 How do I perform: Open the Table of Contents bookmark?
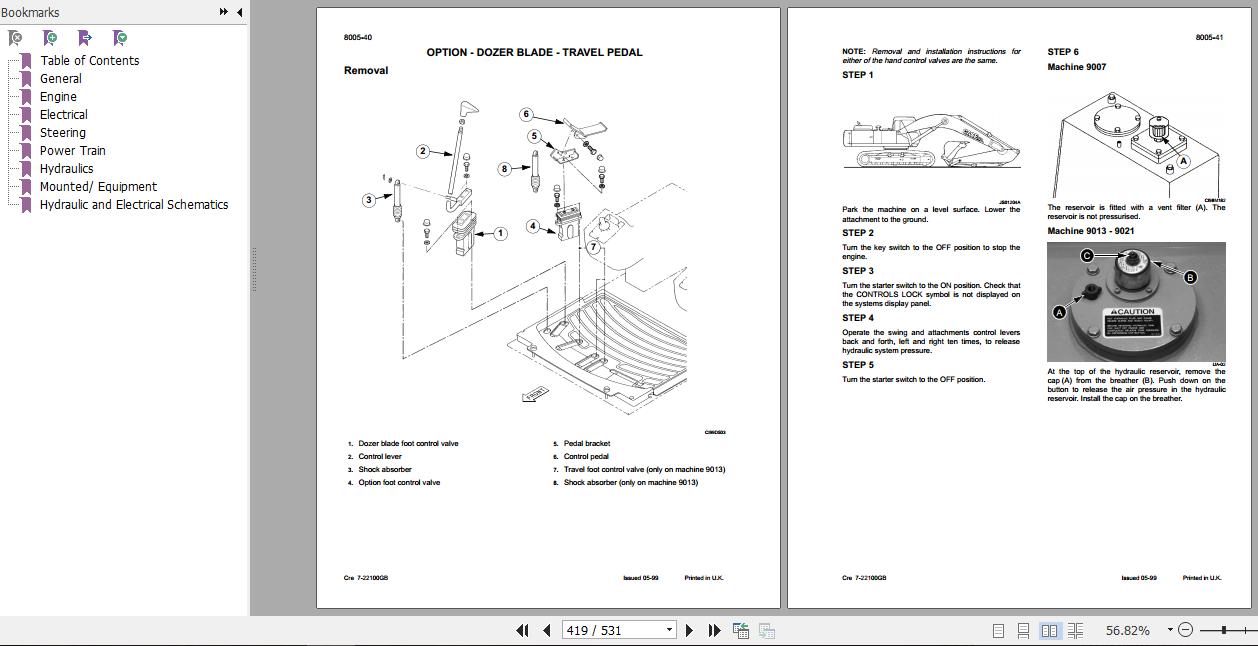click(x=91, y=60)
